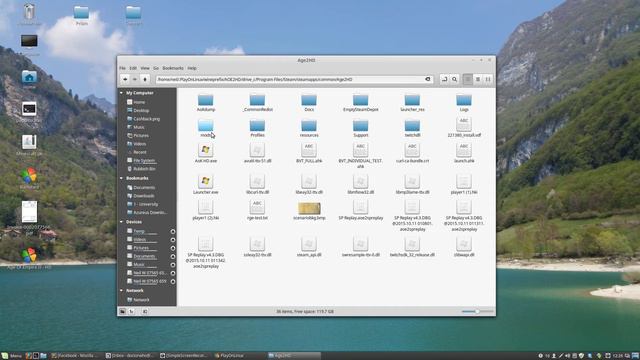640x360 pixels.
Task: Collapse the Network sidebar section
Action: point(121,291)
